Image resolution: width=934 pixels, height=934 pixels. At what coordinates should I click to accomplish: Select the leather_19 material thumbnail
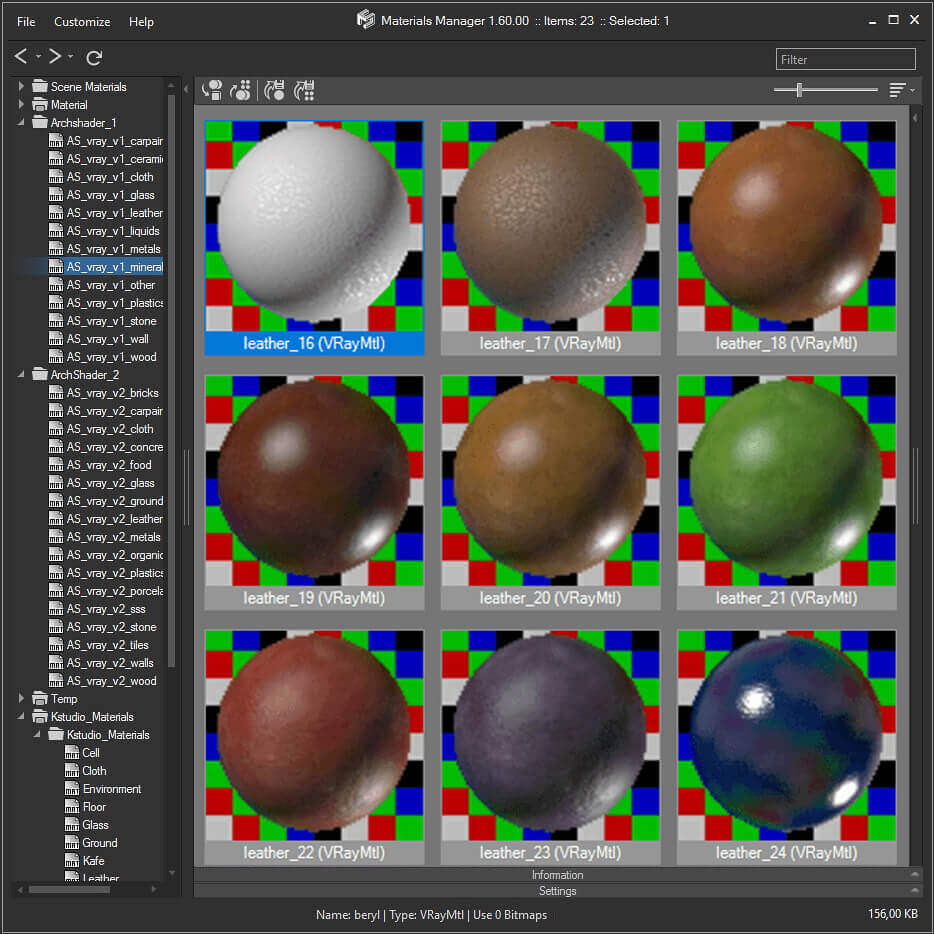pos(314,492)
